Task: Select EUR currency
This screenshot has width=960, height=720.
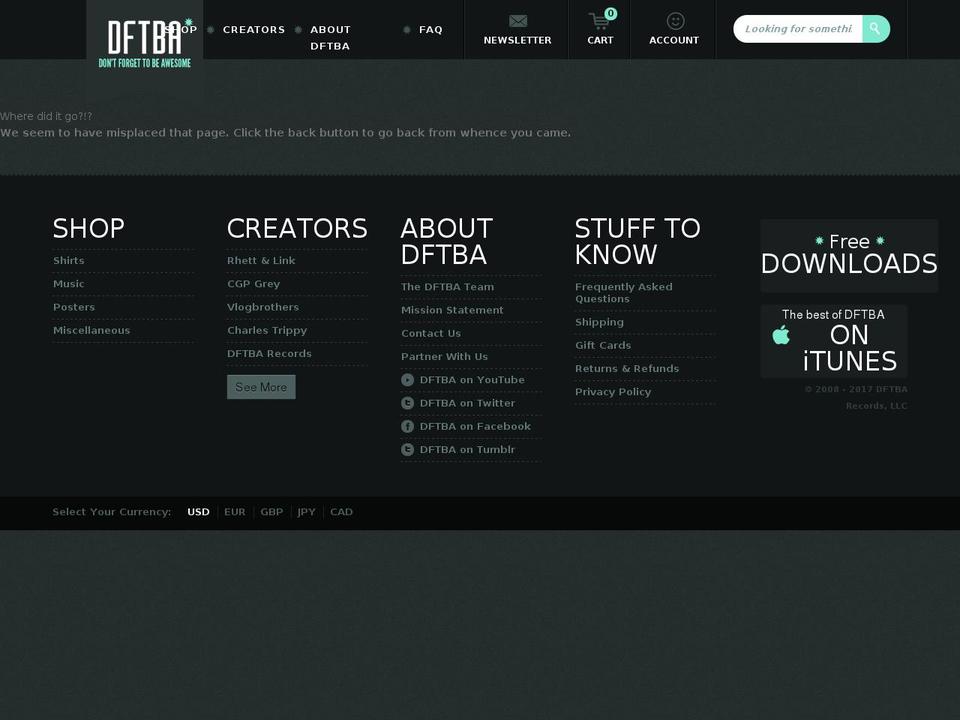Action: coord(234,512)
